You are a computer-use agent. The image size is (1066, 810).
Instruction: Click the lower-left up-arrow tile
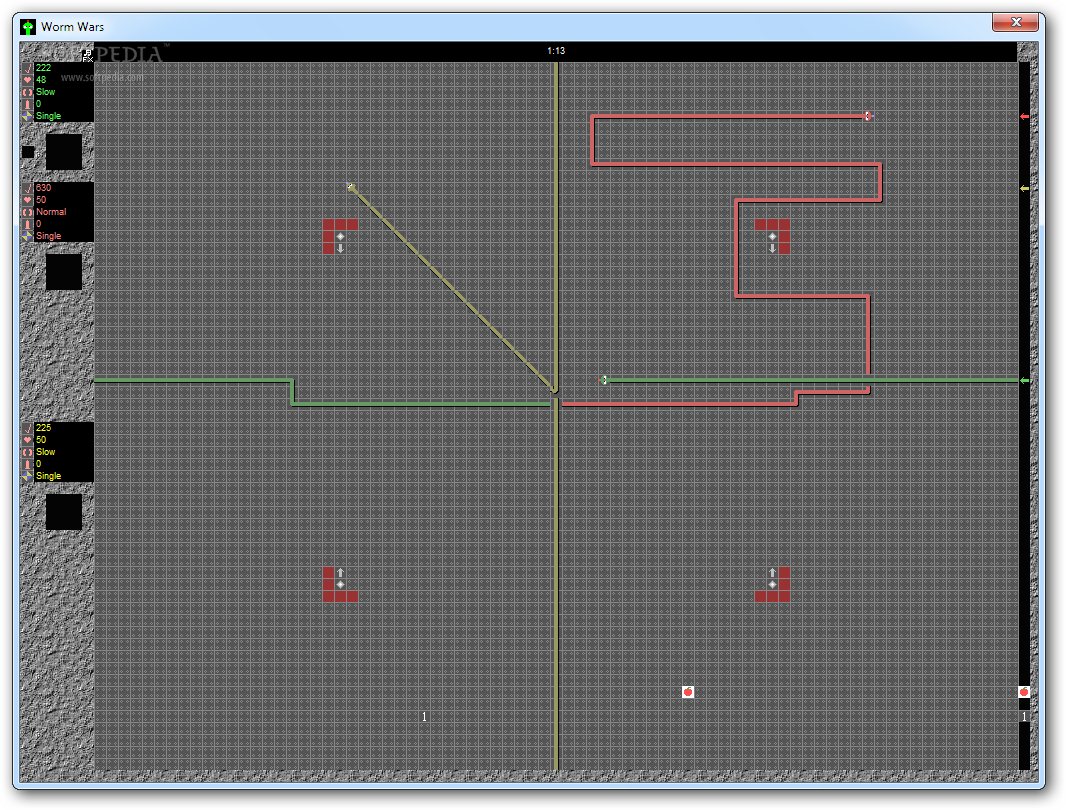coord(340,573)
